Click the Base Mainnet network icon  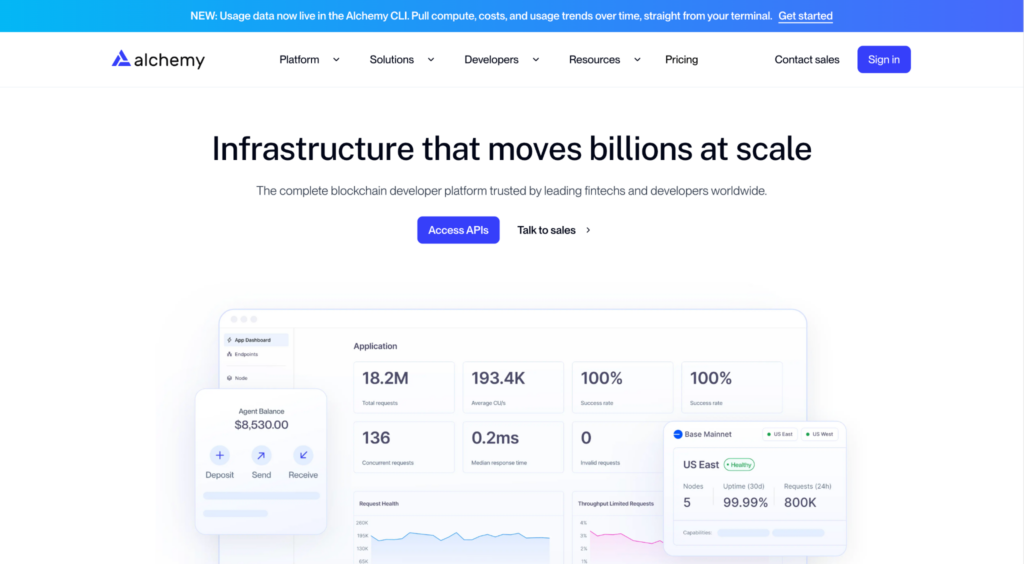(x=678, y=434)
